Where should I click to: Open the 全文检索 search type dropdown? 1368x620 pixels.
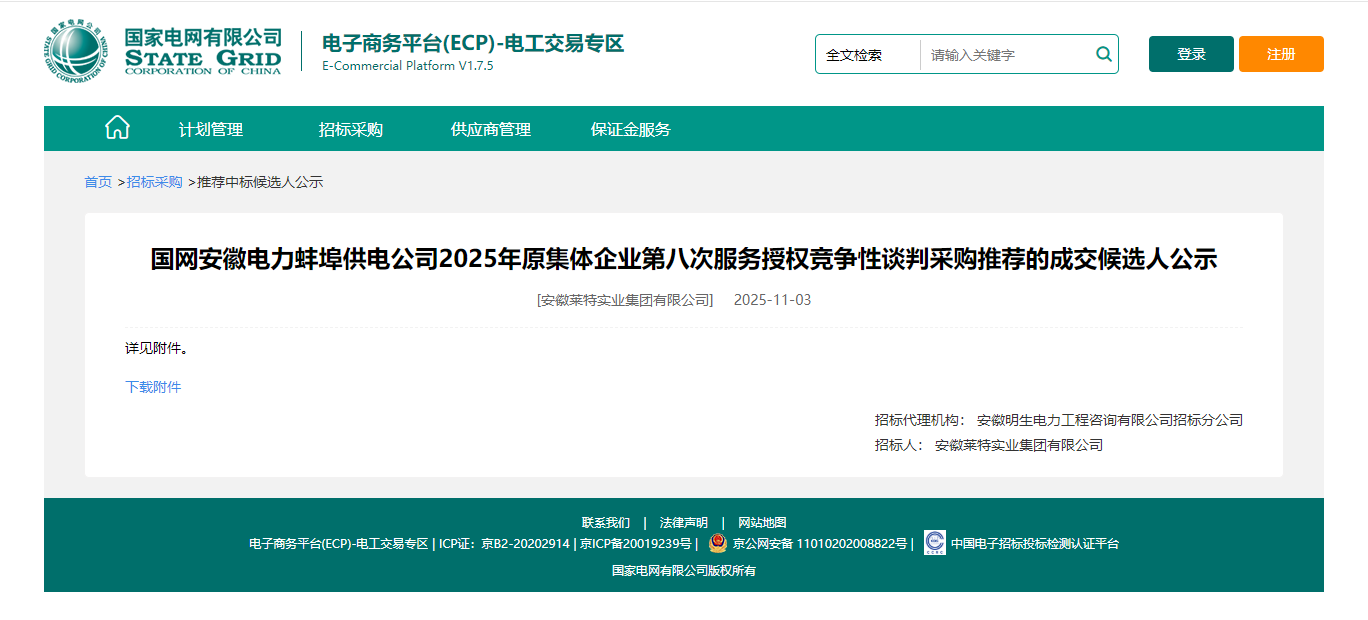tap(867, 55)
